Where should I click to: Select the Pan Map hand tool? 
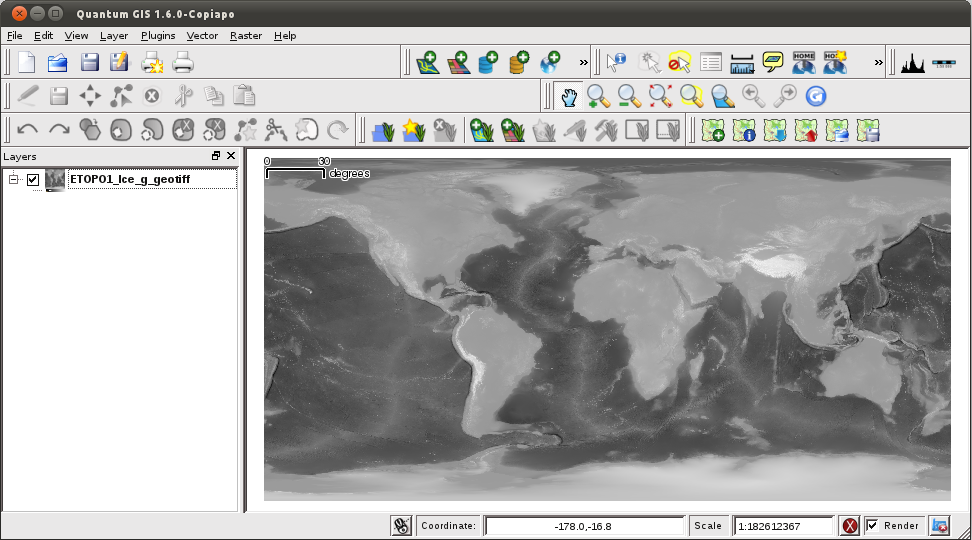[568, 96]
